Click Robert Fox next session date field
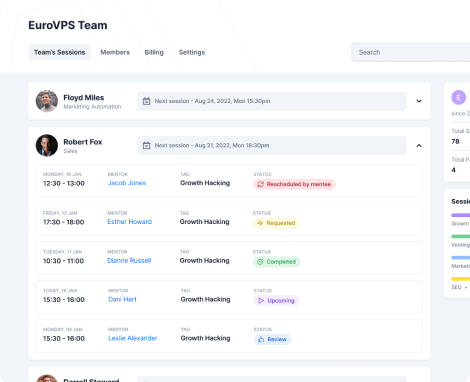This screenshot has width=470, height=382. 271,145
